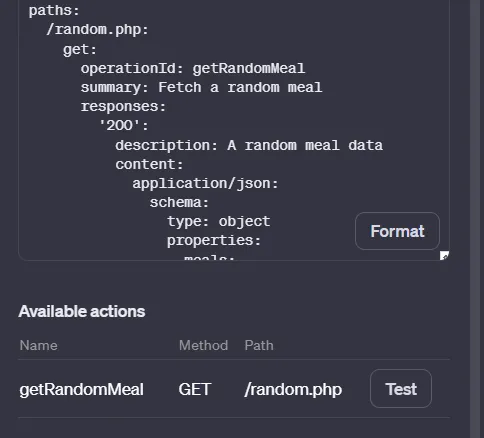484x438 pixels.
Task: Click the GET method cell
Action: tap(195, 389)
